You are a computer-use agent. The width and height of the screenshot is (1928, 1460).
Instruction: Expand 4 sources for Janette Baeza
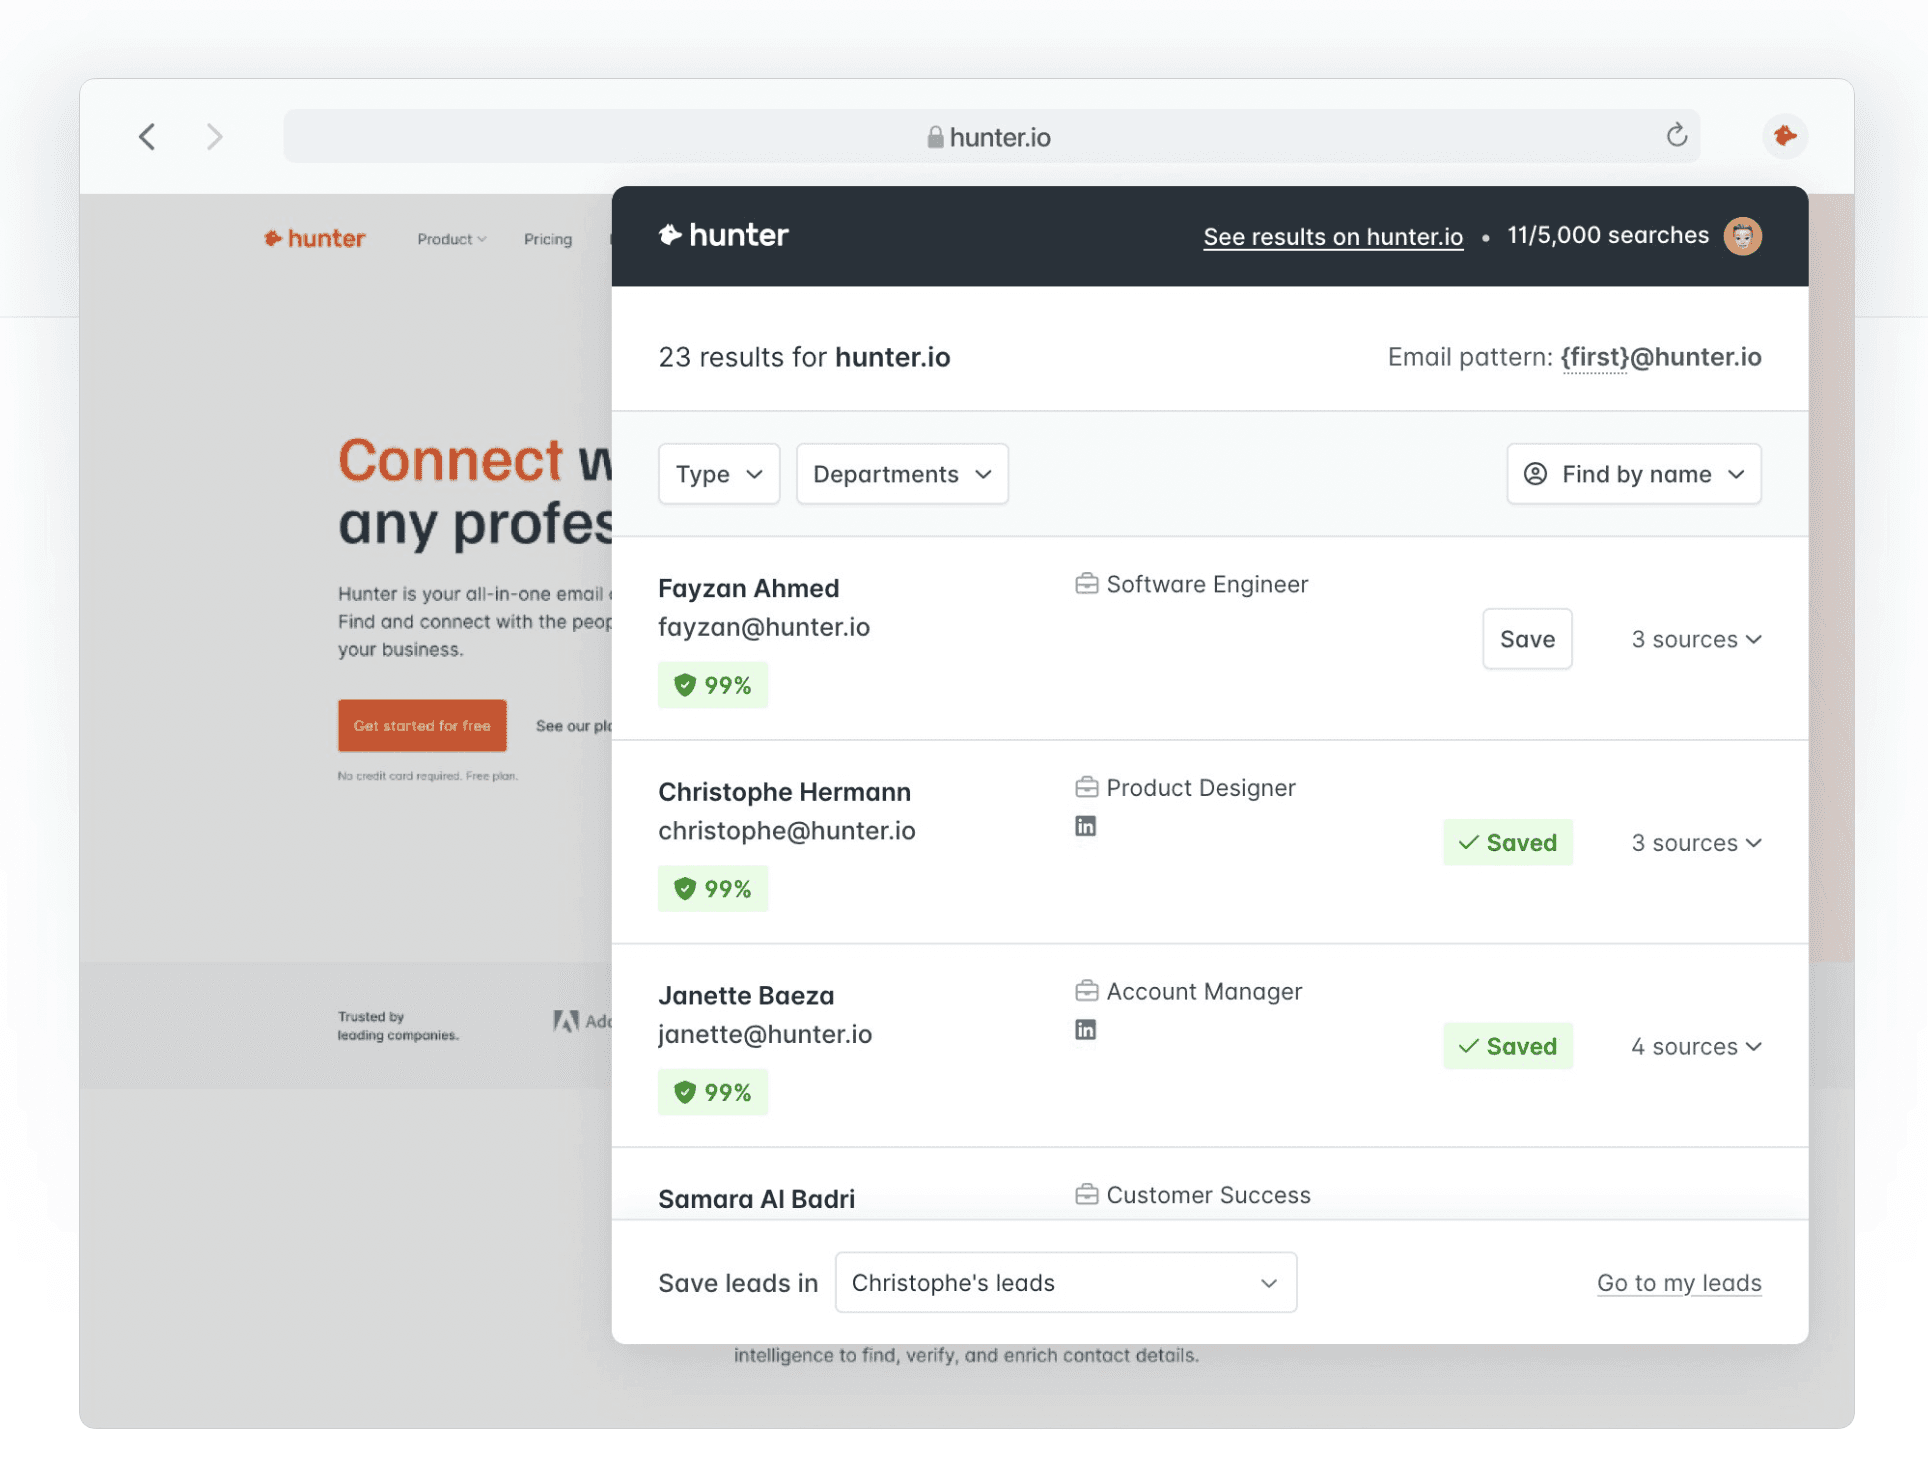click(1696, 1047)
